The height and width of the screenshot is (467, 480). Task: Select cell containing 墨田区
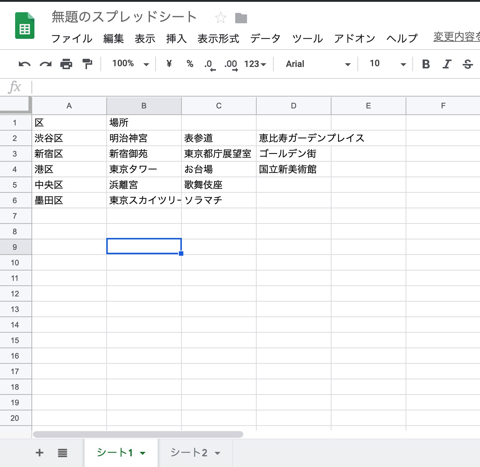[x=69, y=200]
